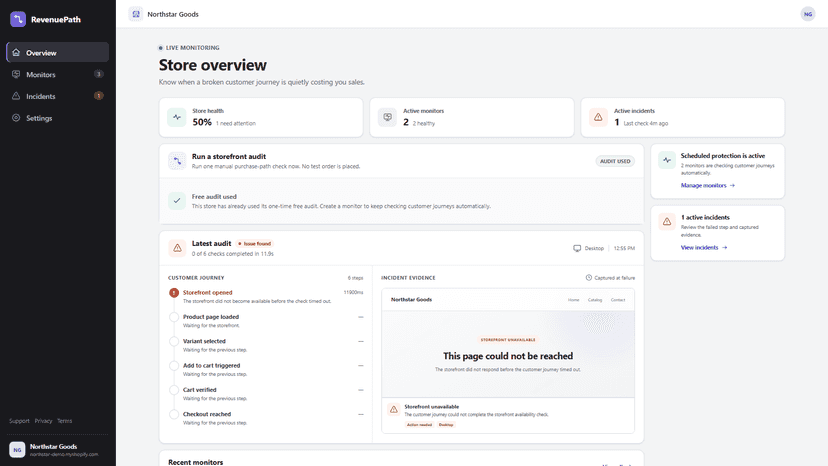The width and height of the screenshot is (828, 466).
Task: Open the Privacy link
Action: pyautogui.click(x=43, y=421)
